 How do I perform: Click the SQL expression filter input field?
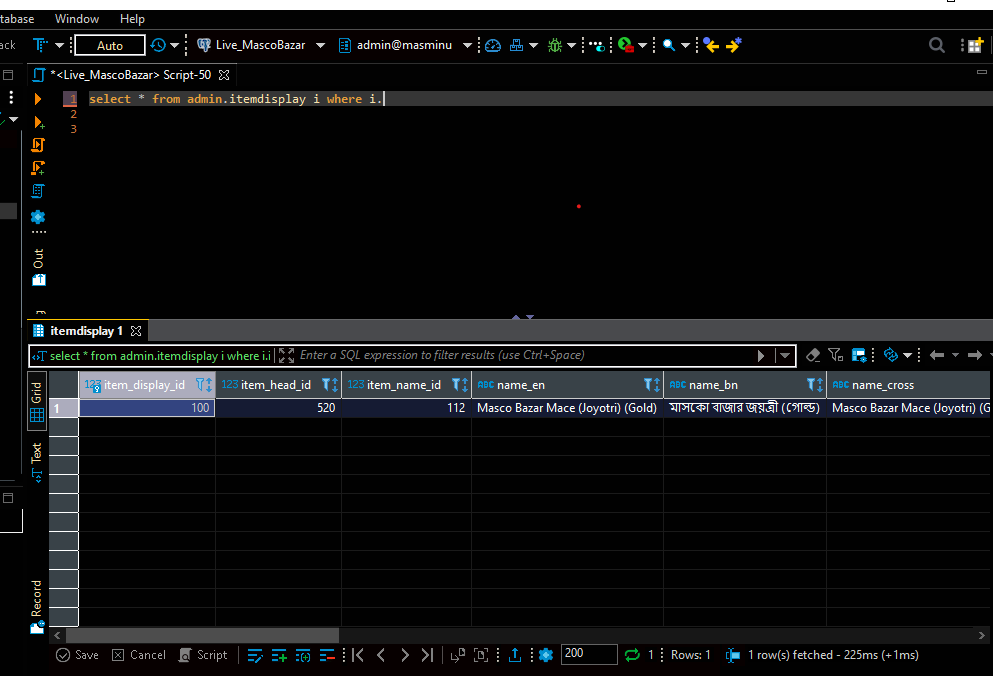[x=526, y=355]
